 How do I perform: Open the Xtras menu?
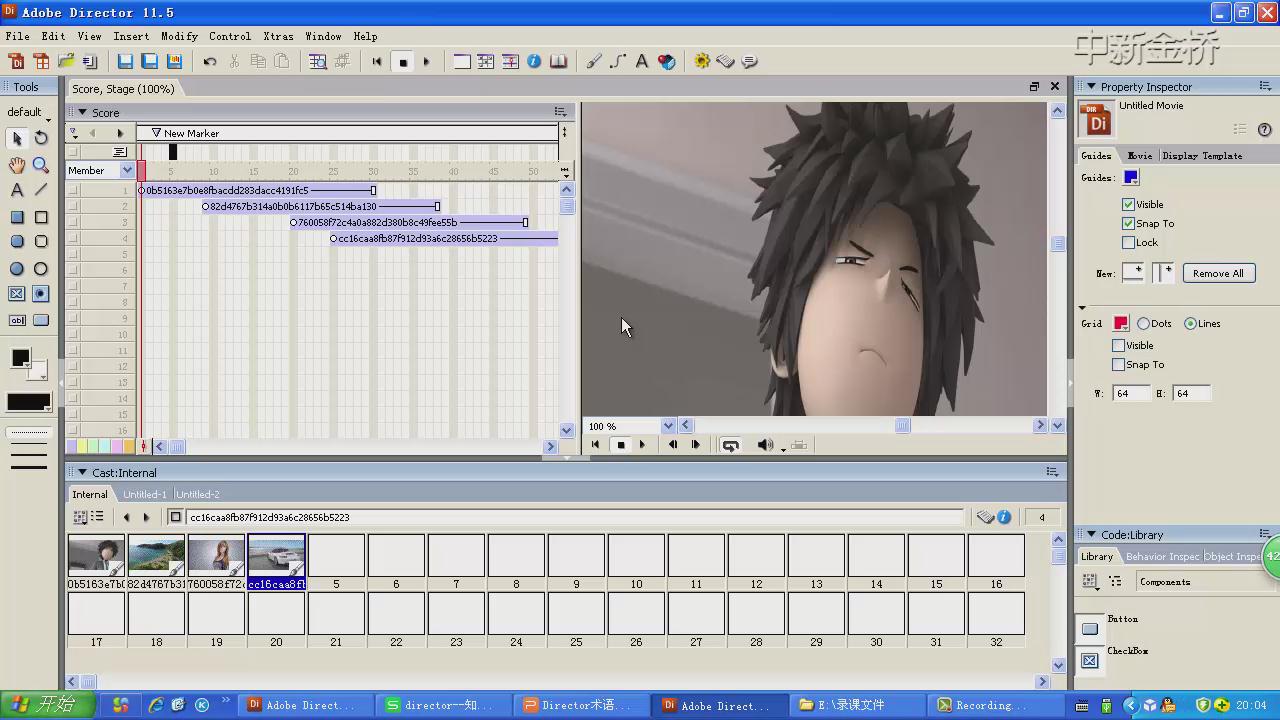[278, 36]
